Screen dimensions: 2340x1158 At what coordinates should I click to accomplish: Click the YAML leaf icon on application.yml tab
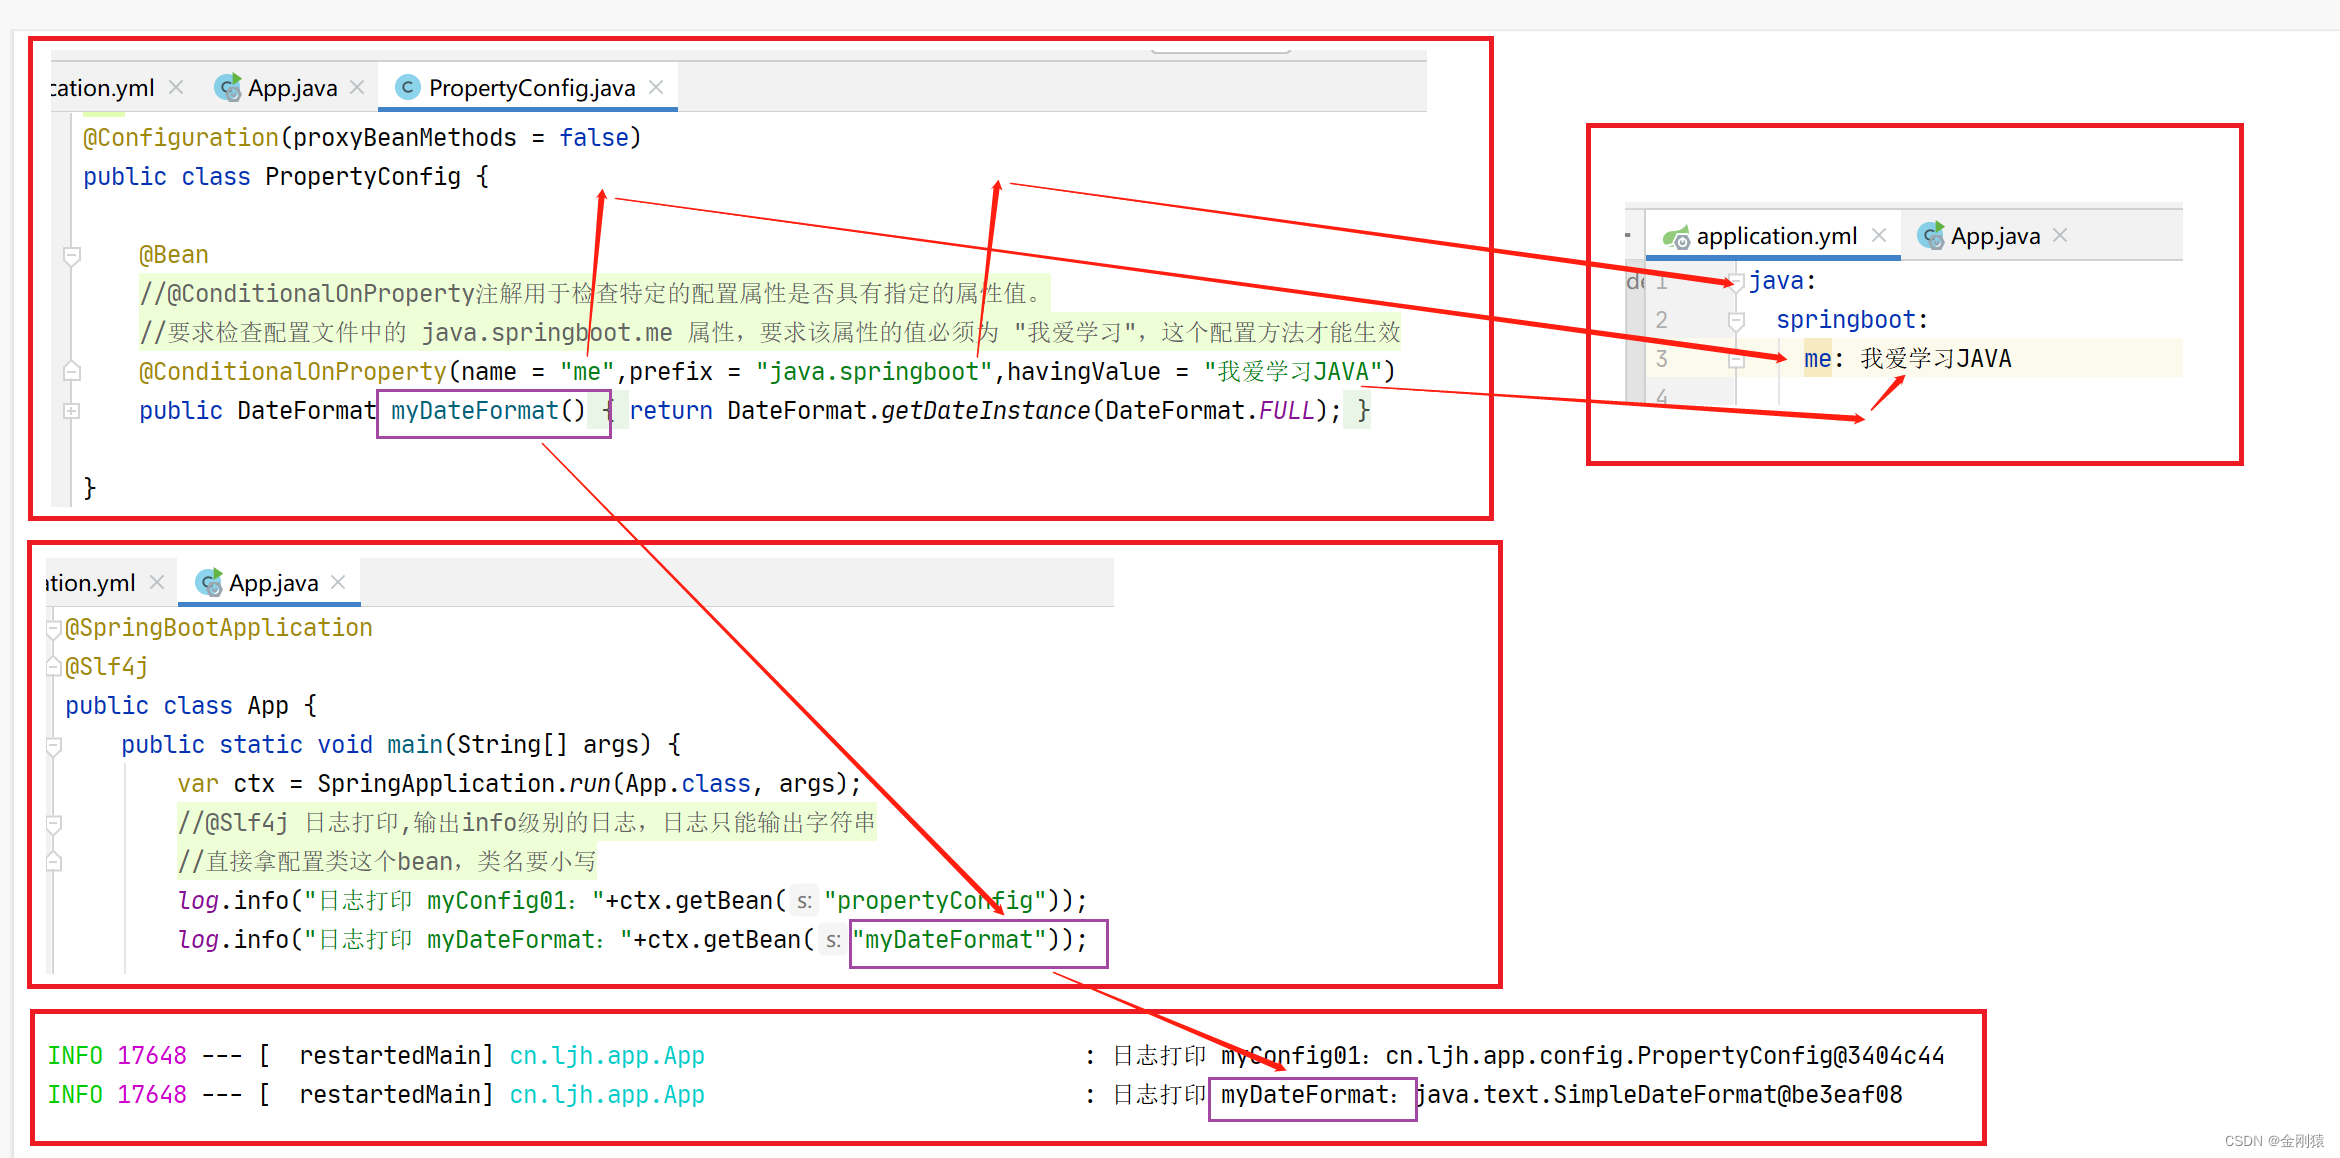pyautogui.click(x=1678, y=235)
